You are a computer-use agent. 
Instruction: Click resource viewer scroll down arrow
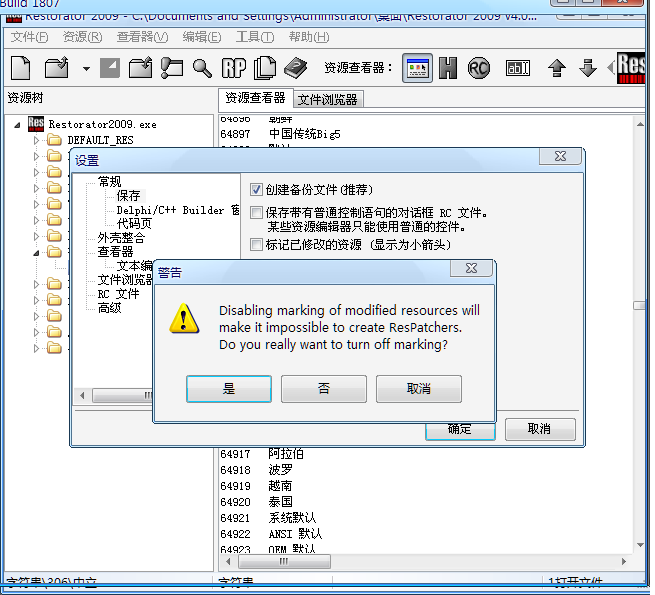pos(640,545)
